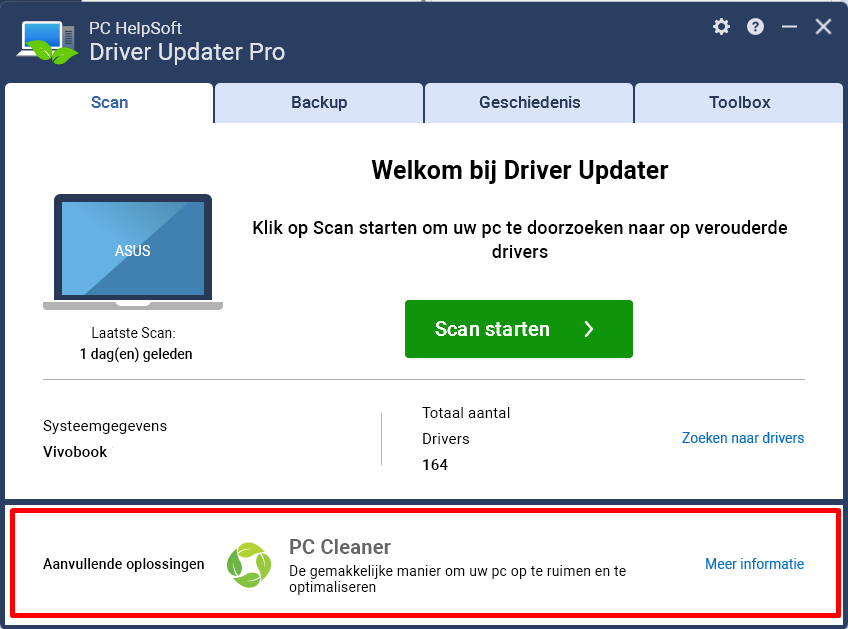Go to the Geschiedenis tab
This screenshot has height=629, width=848.
coord(529,103)
